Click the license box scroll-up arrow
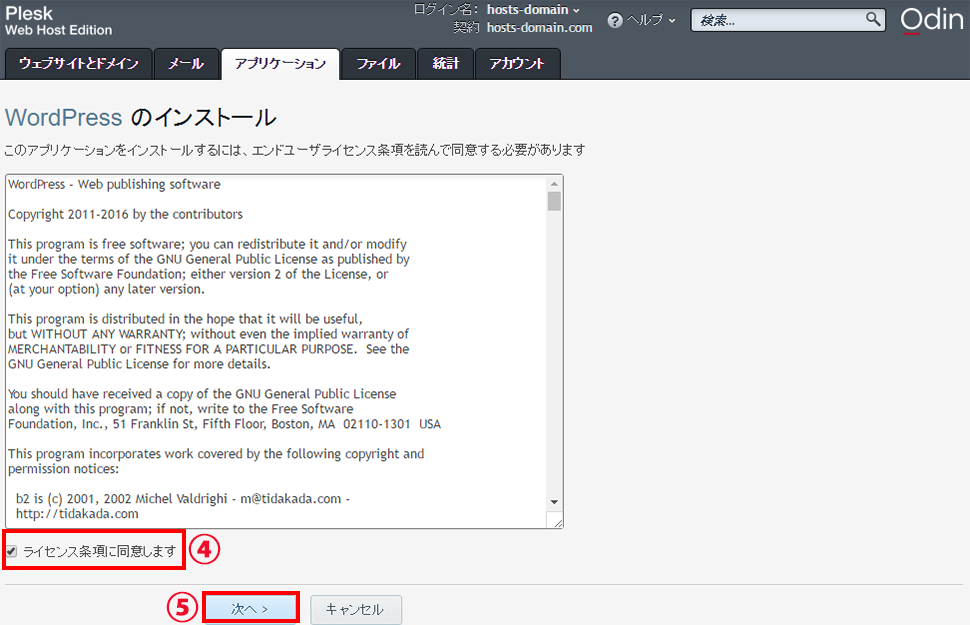The height and width of the screenshot is (625, 970). pyautogui.click(x=554, y=184)
